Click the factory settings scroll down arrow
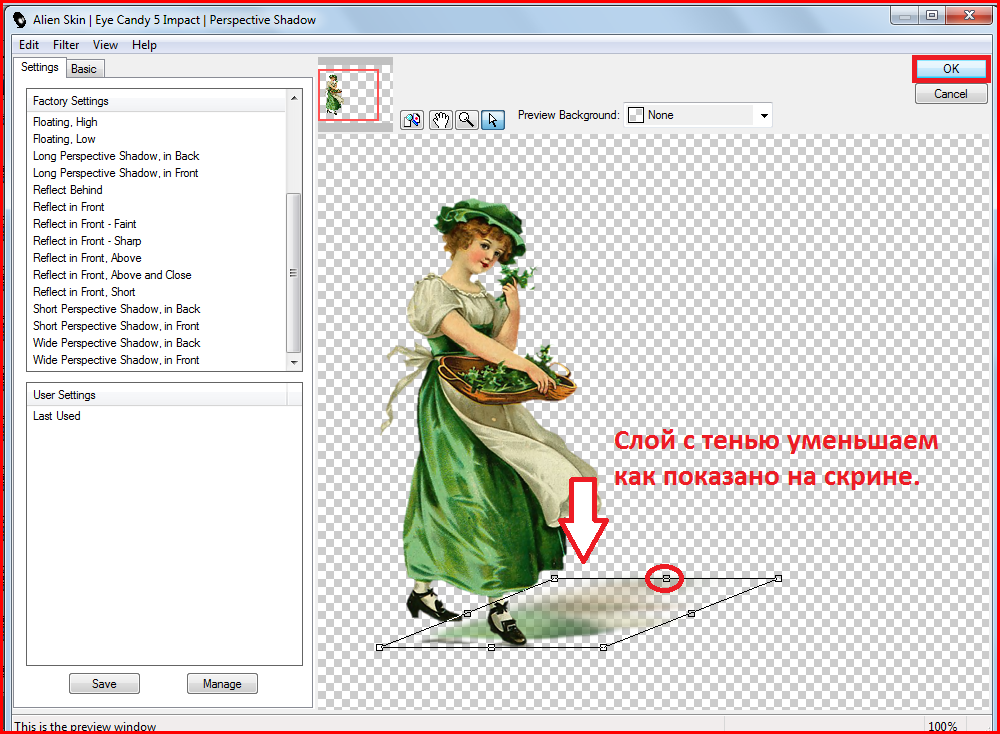The height and width of the screenshot is (734, 1000). pos(294,362)
